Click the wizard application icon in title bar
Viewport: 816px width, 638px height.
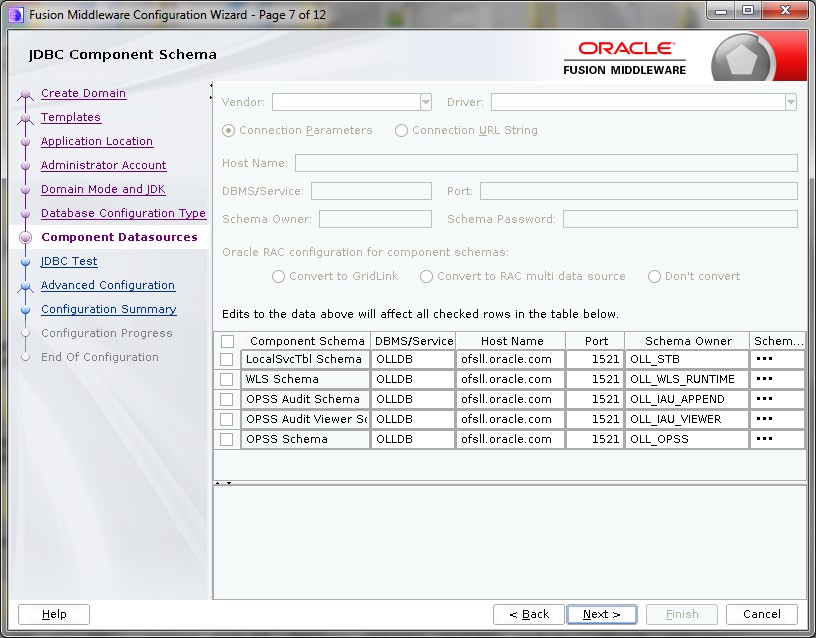click(x=16, y=15)
